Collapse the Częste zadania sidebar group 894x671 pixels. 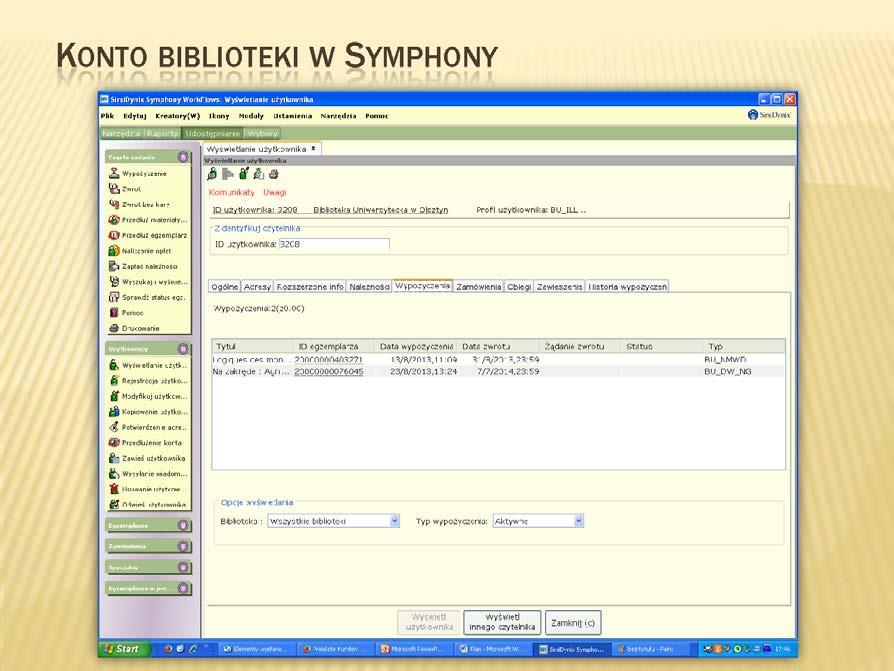coord(183,157)
